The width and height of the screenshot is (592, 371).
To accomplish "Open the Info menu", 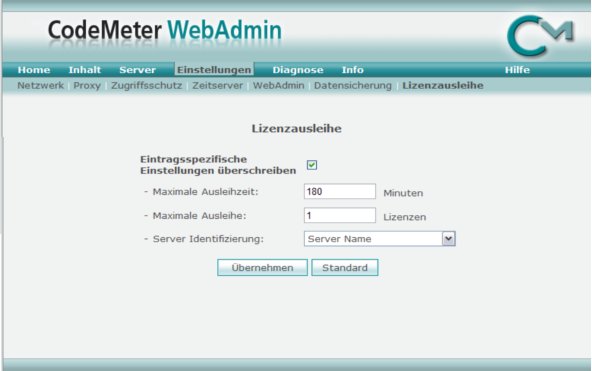I will [x=353, y=70].
